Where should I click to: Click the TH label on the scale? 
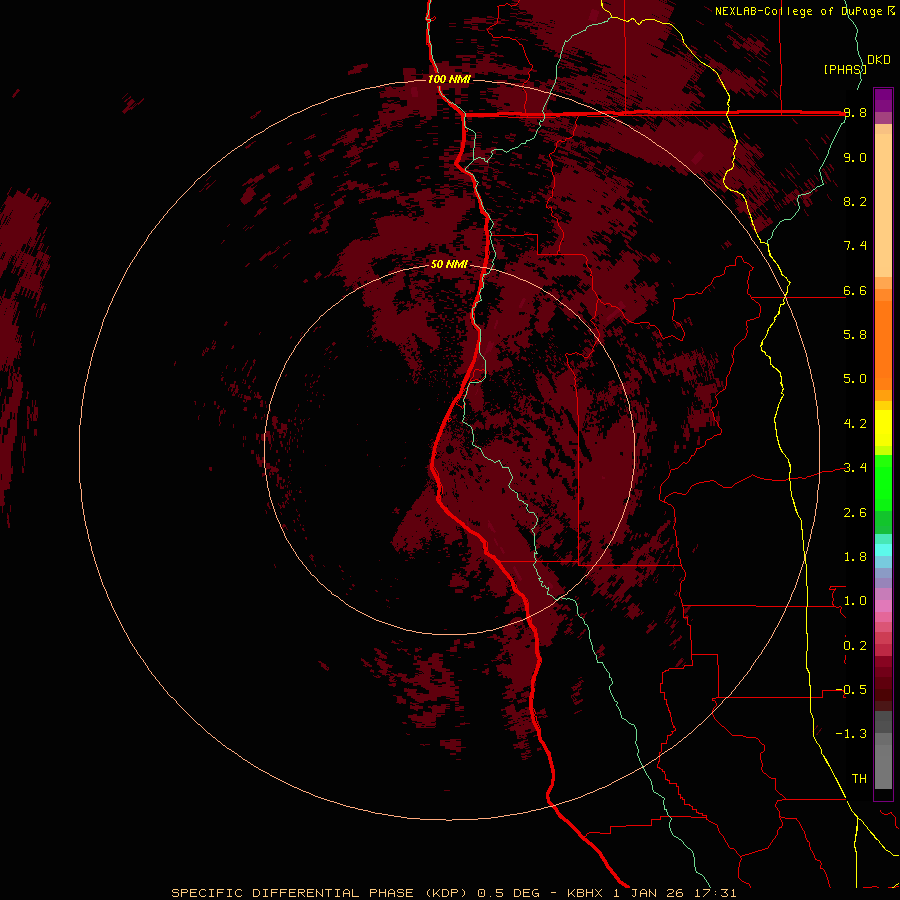point(859,778)
